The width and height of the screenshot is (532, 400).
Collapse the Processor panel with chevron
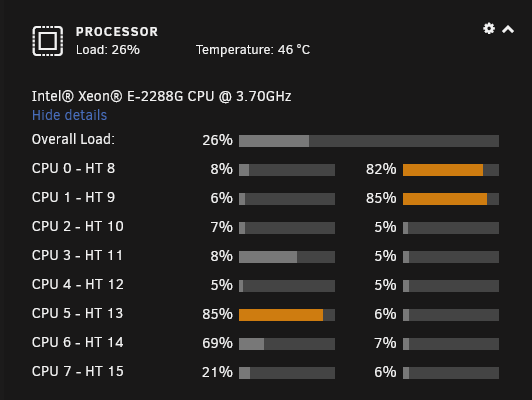point(508,29)
